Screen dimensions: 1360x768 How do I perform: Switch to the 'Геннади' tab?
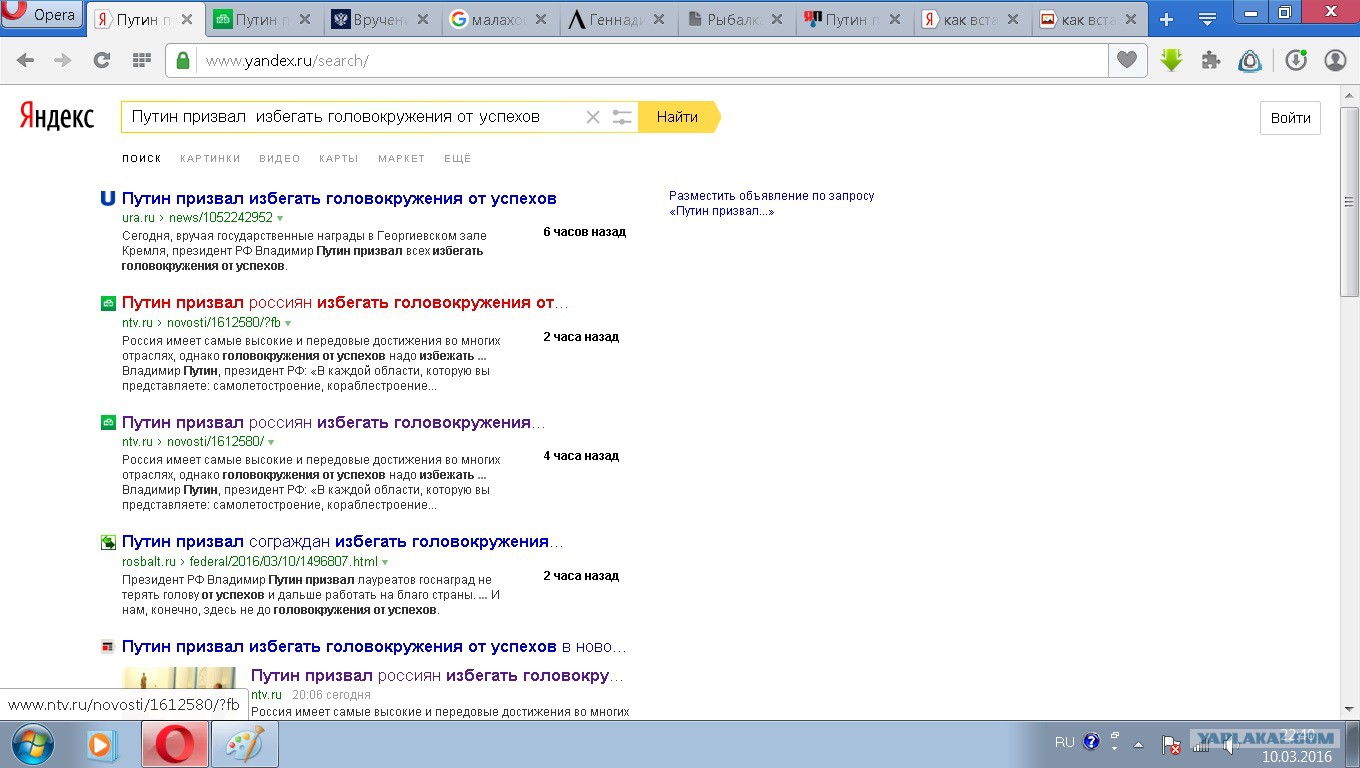[618, 19]
